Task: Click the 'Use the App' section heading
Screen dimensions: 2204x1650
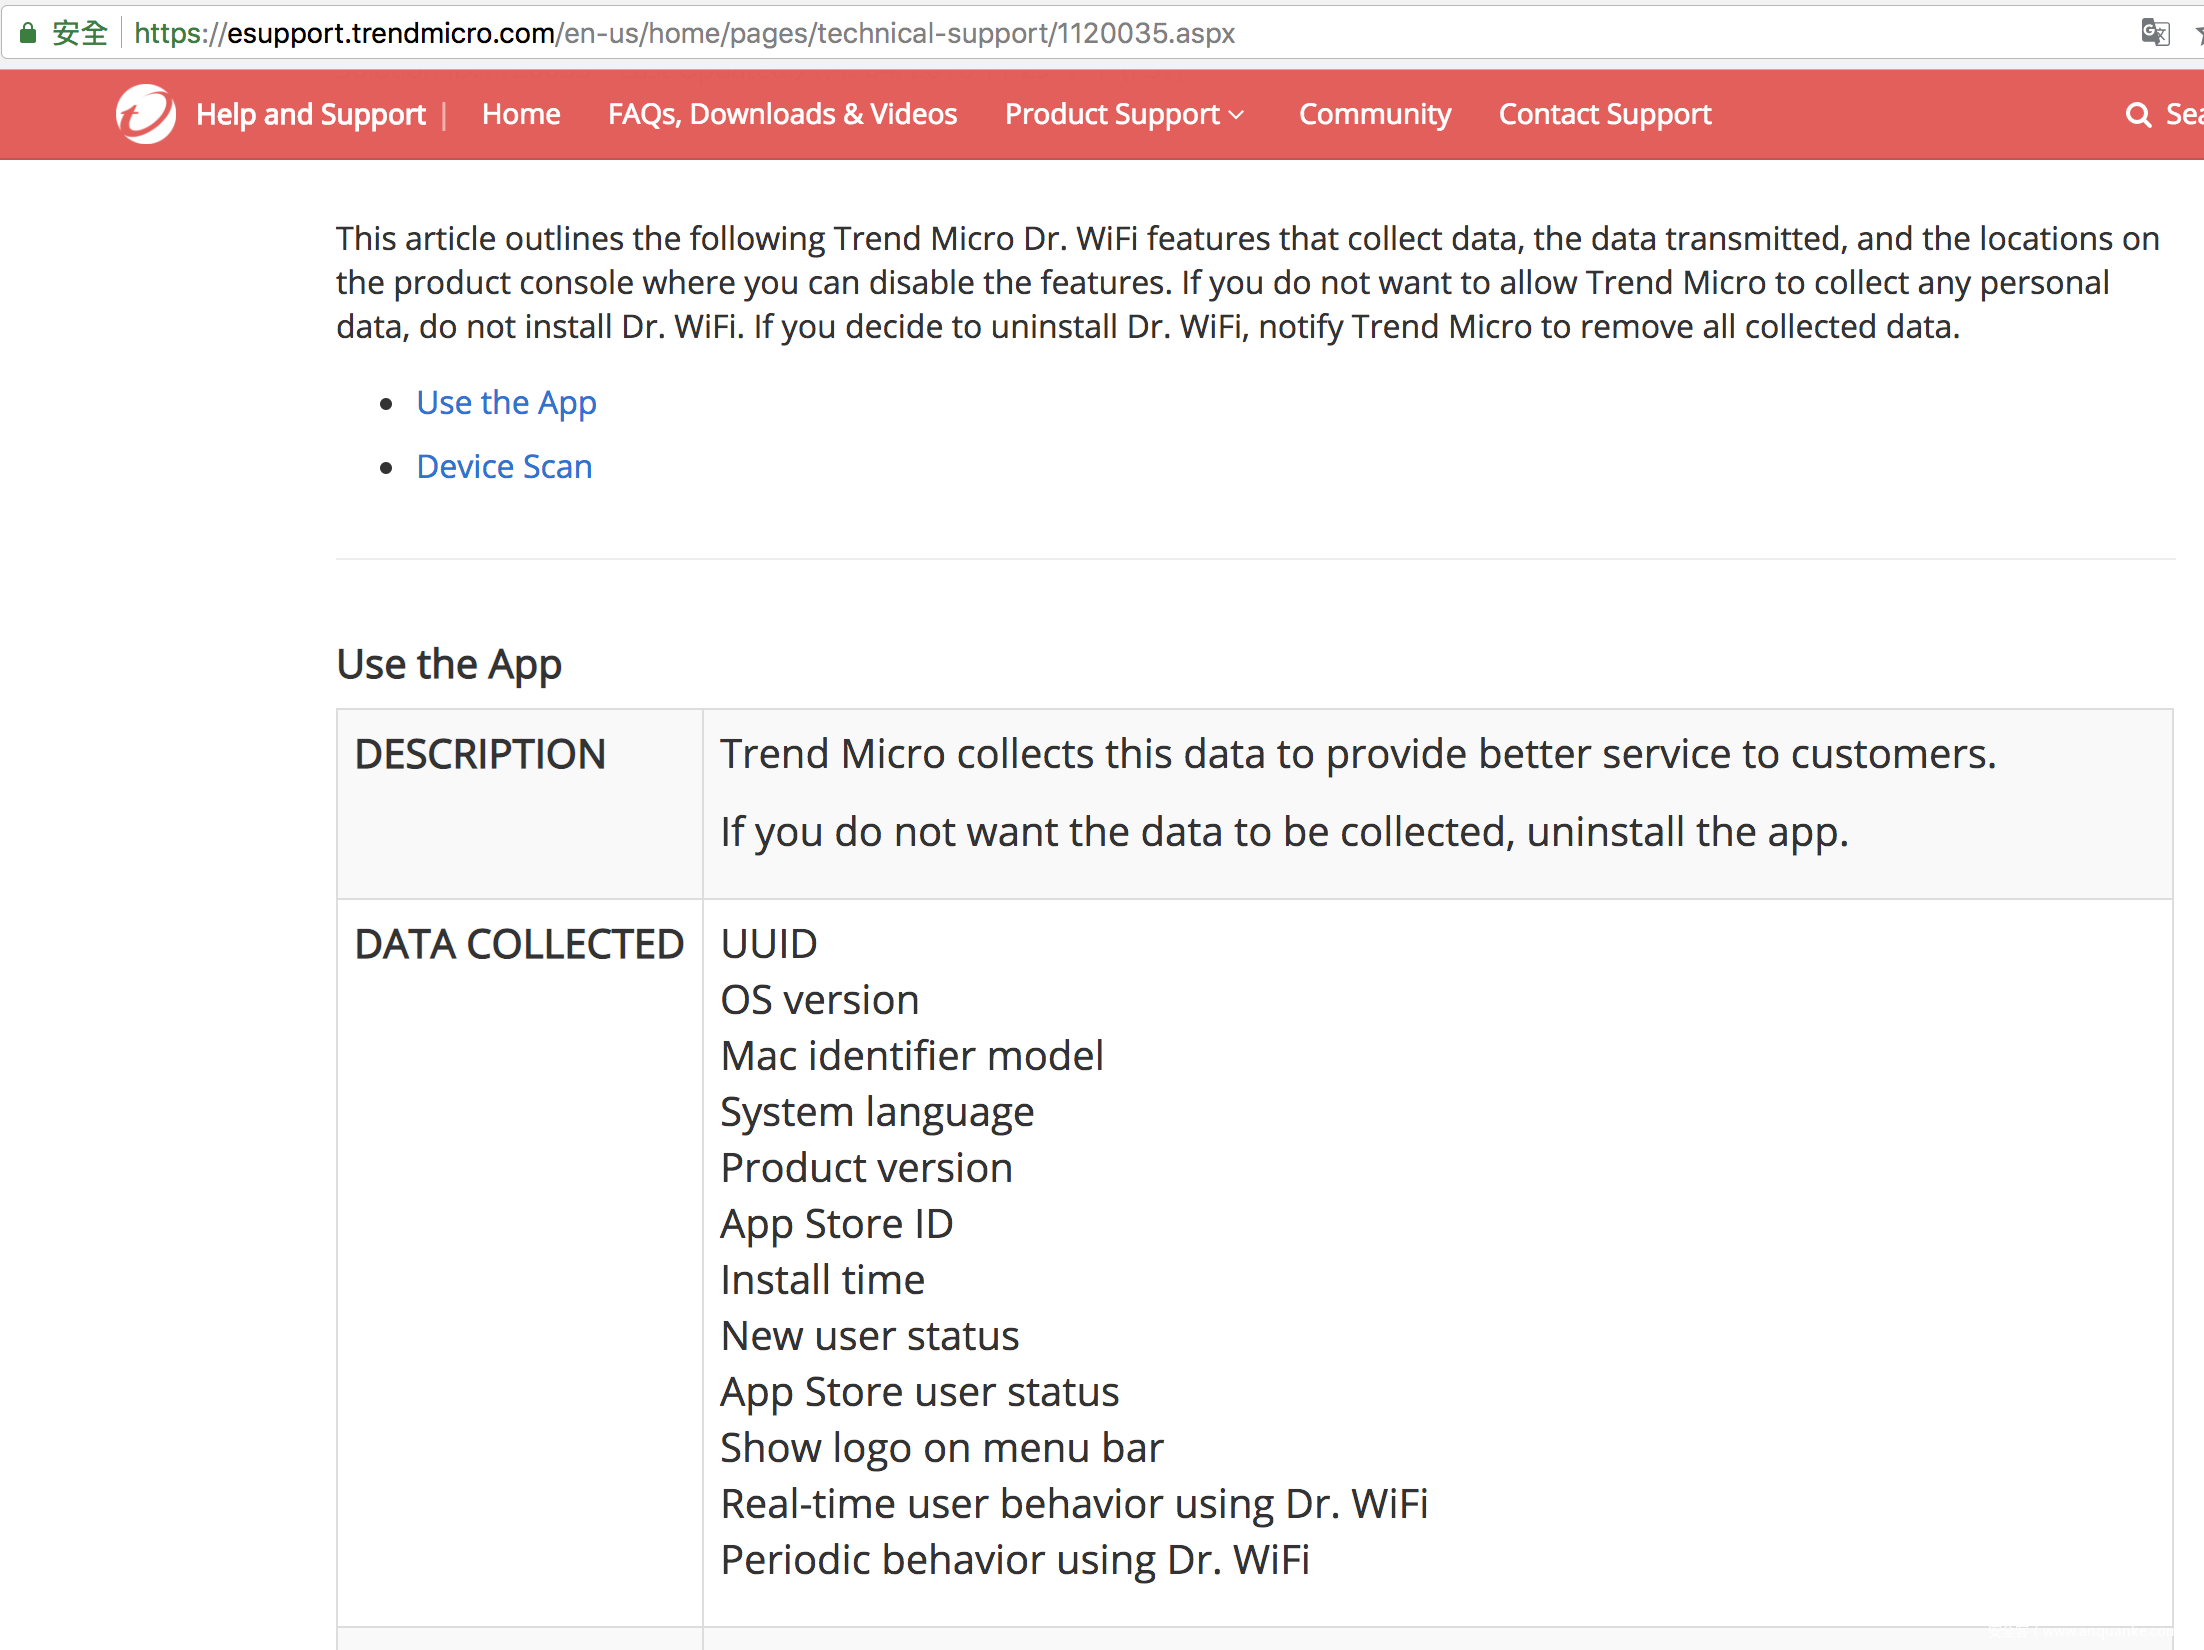Action: click(x=449, y=665)
